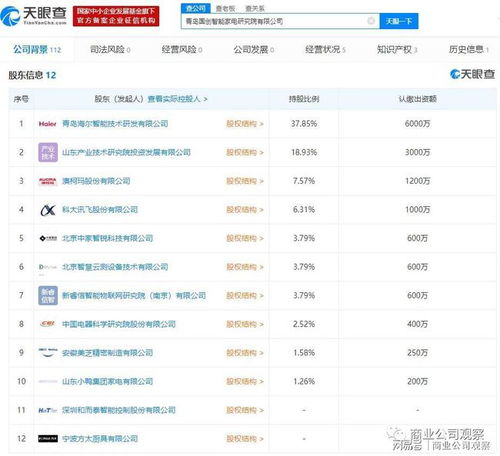Click the 中国电器科学研究院 logo in row 8

48,324
